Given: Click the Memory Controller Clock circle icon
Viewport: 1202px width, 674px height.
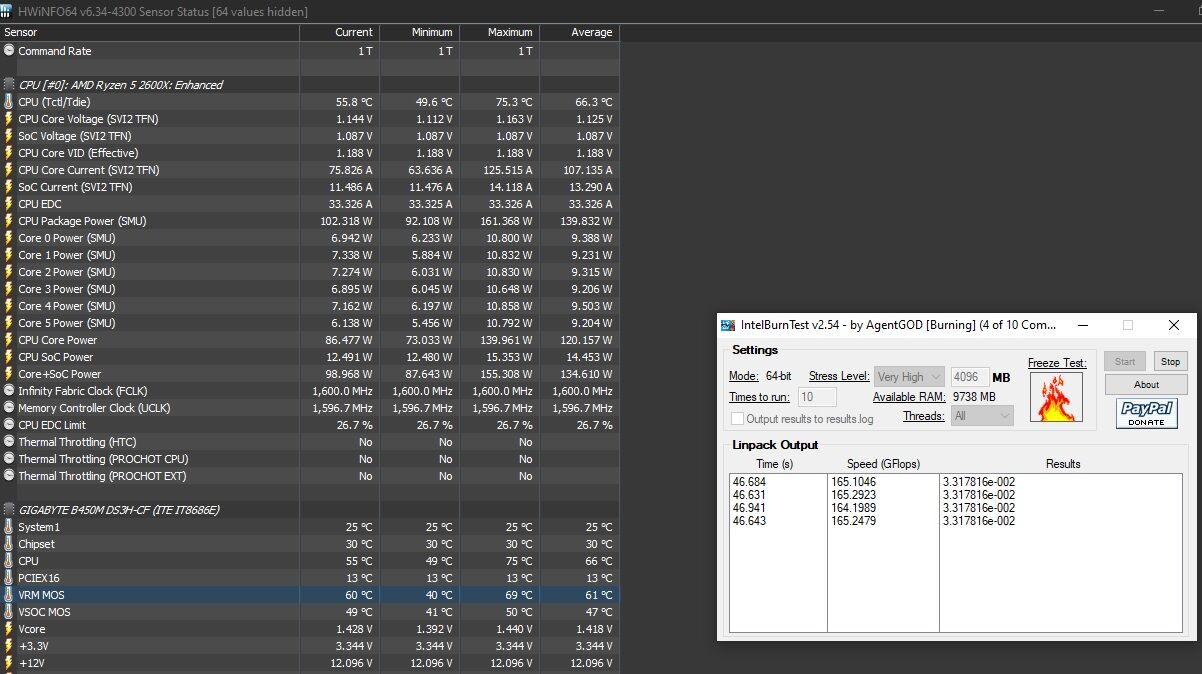Looking at the screenshot, I should 9,408.
